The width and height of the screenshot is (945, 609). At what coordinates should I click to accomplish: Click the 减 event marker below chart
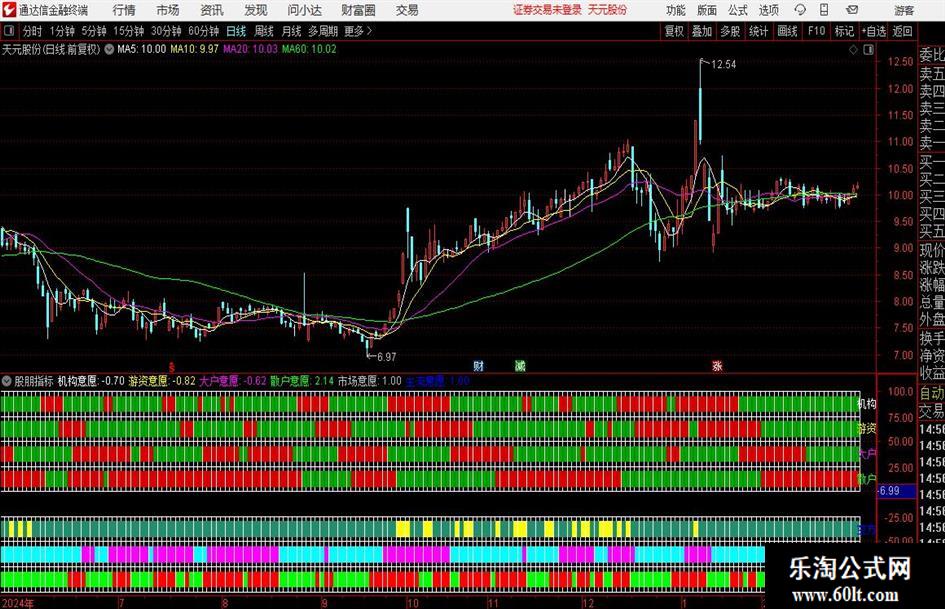point(520,365)
